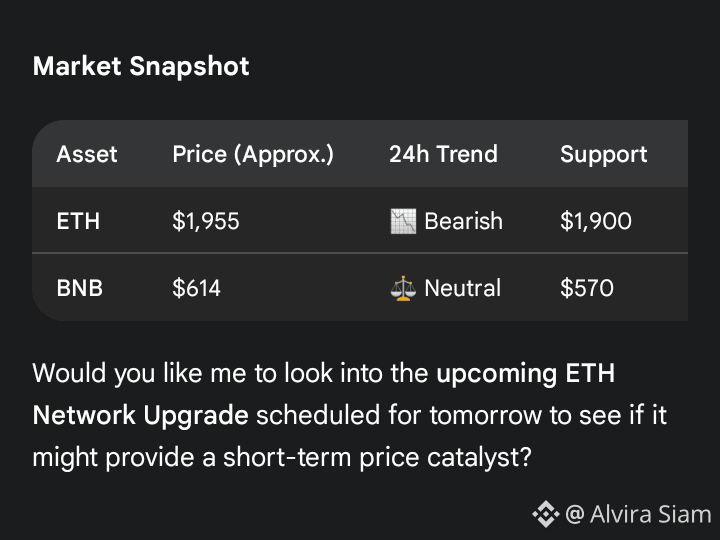
Task: Click the Market Snapshot heading
Action: 141,66
